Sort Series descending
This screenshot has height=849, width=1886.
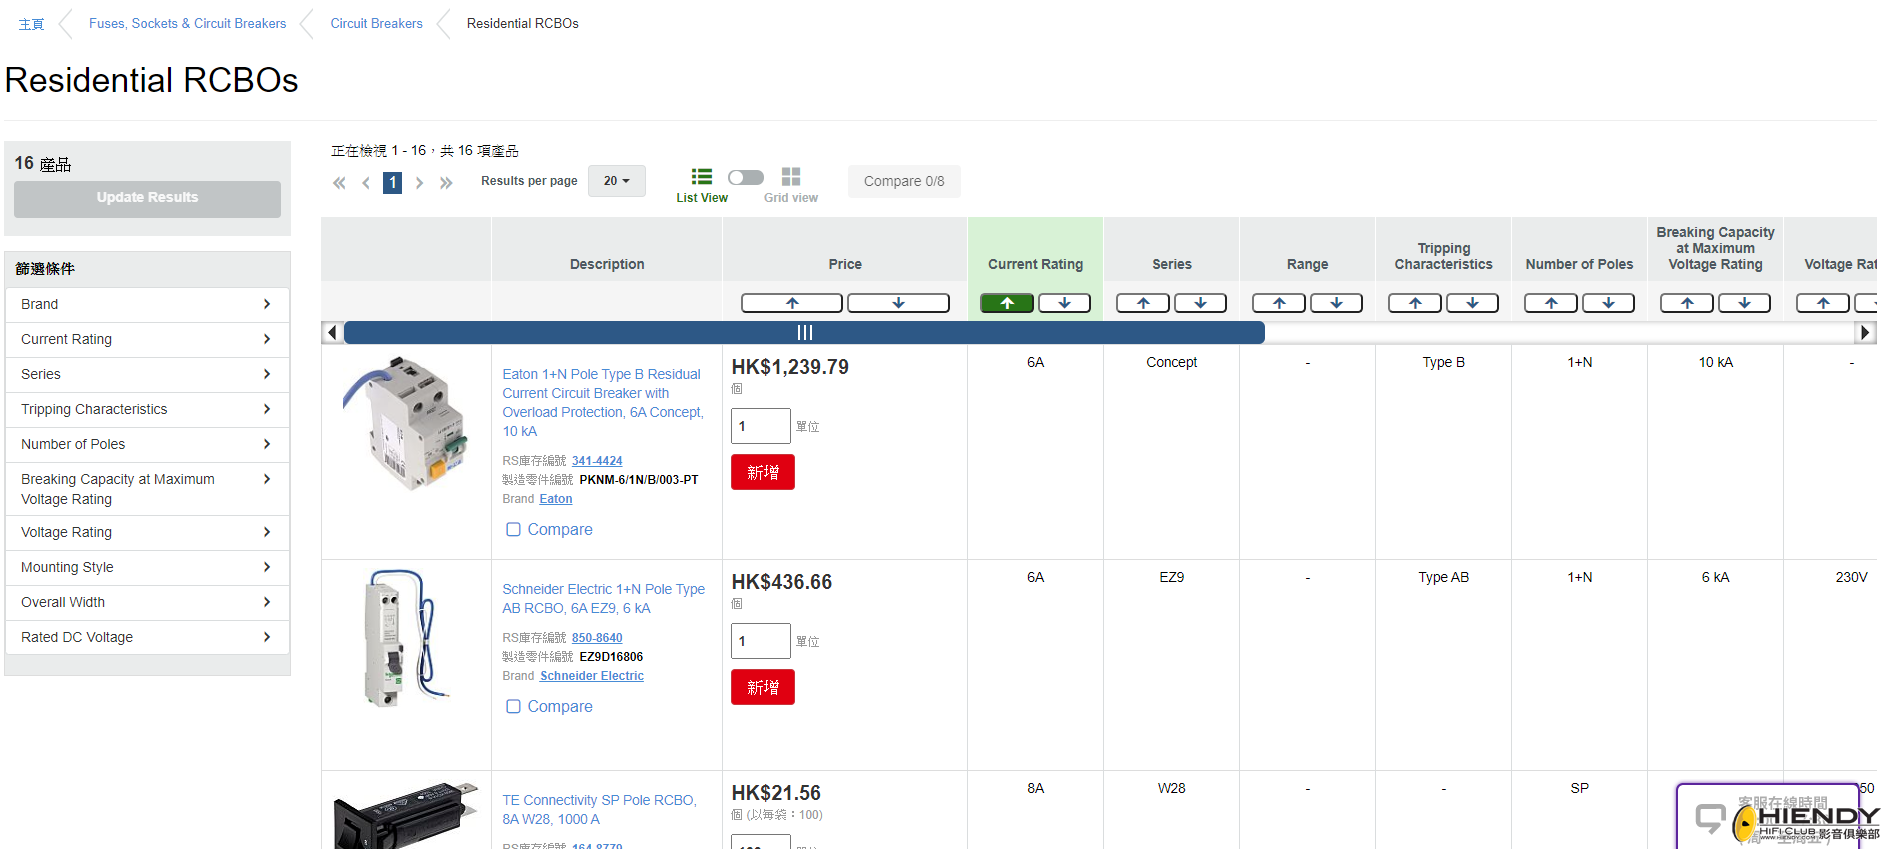[x=1200, y=303]
